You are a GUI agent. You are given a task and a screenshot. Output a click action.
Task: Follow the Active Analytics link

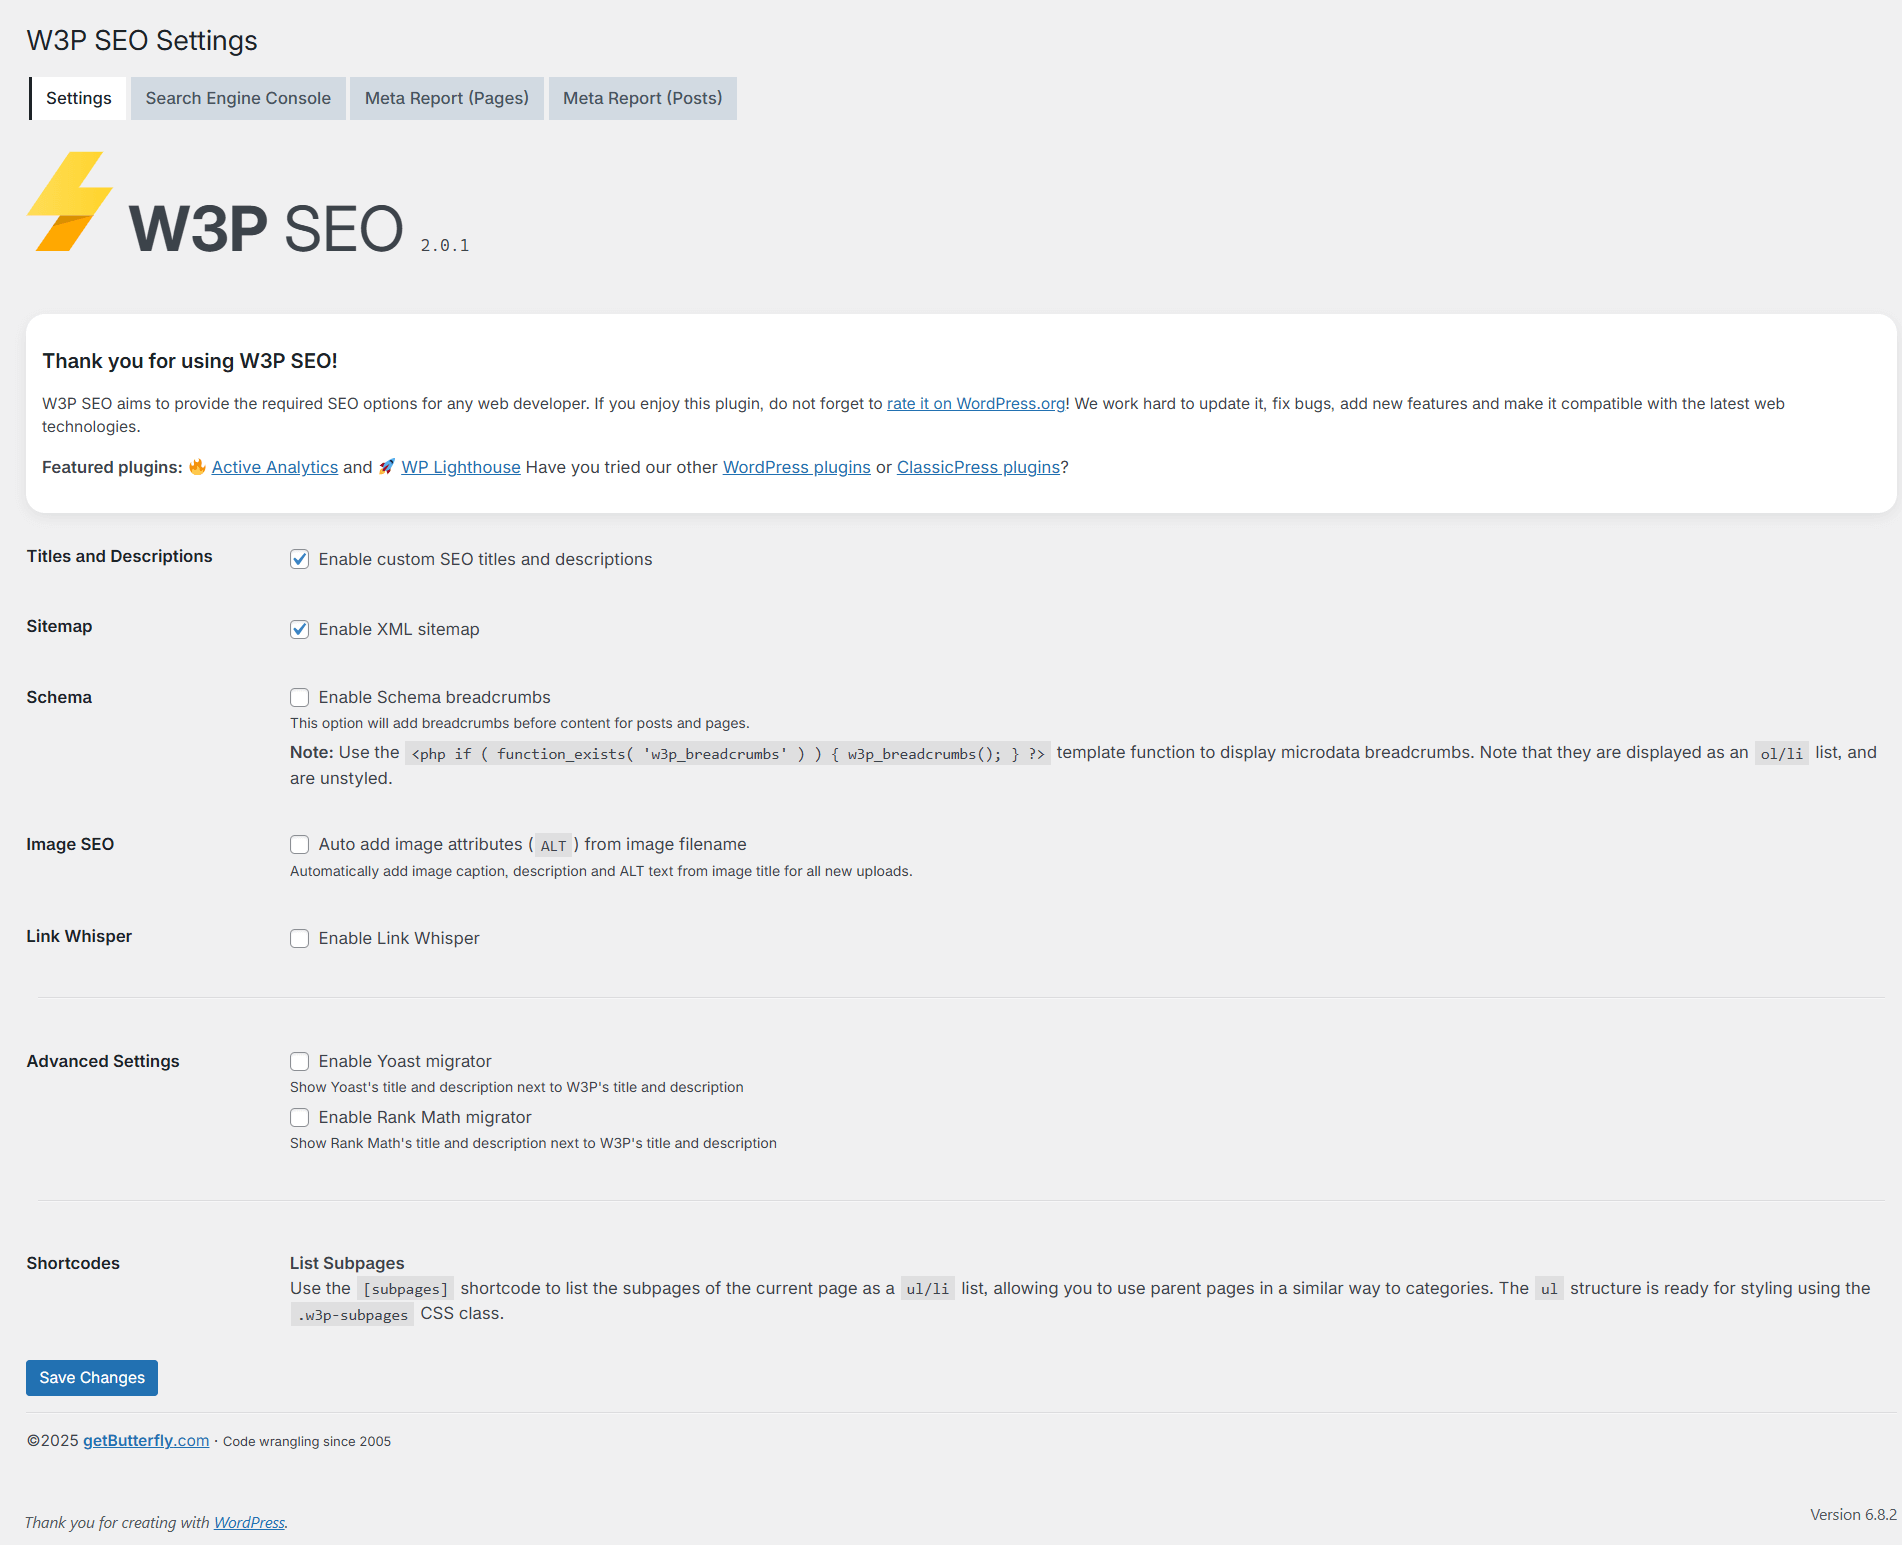click(x=274, y=467)
